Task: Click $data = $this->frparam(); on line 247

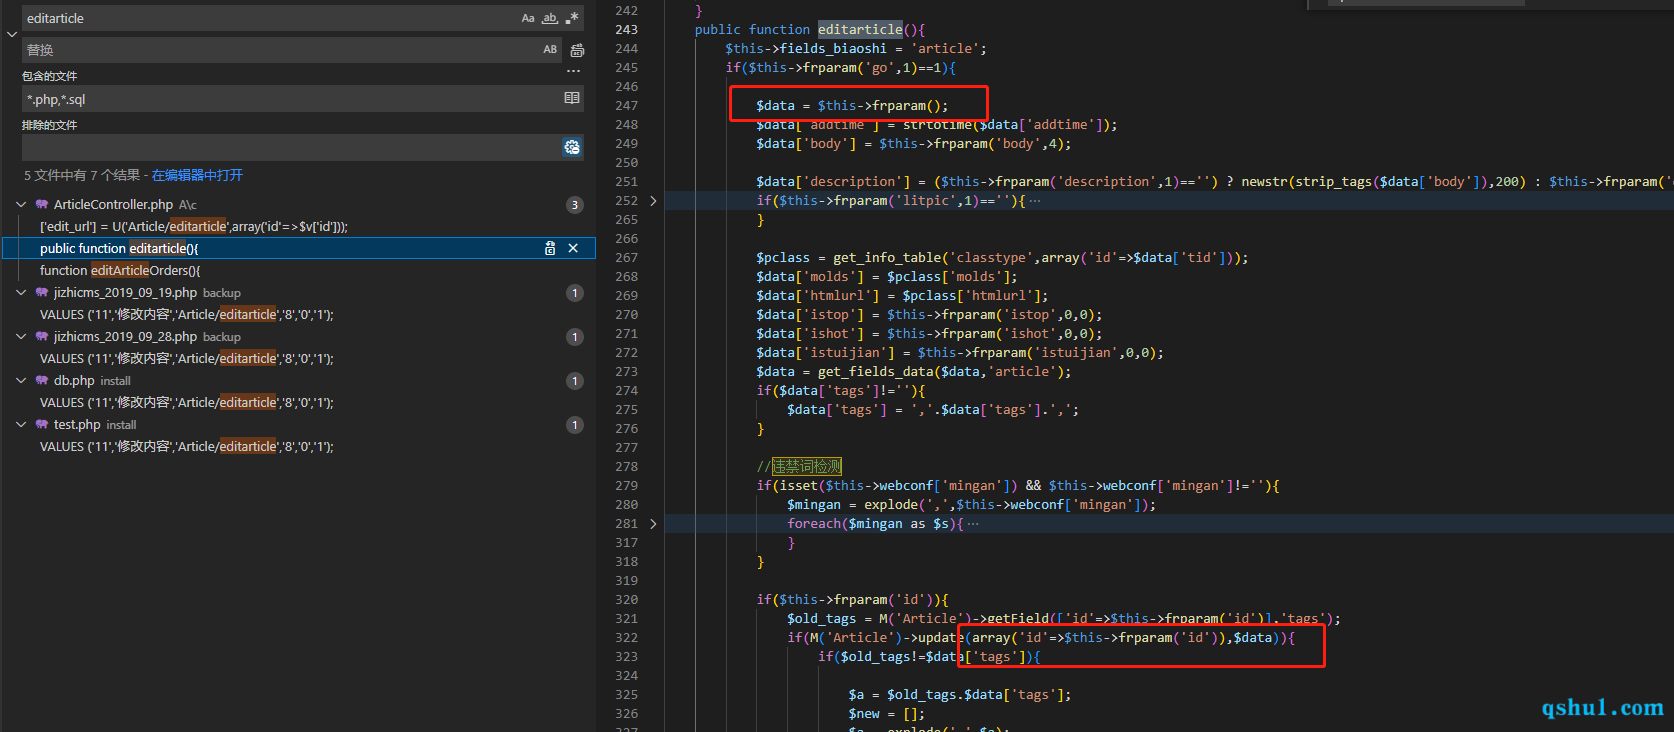Action: tap(852, 105)
